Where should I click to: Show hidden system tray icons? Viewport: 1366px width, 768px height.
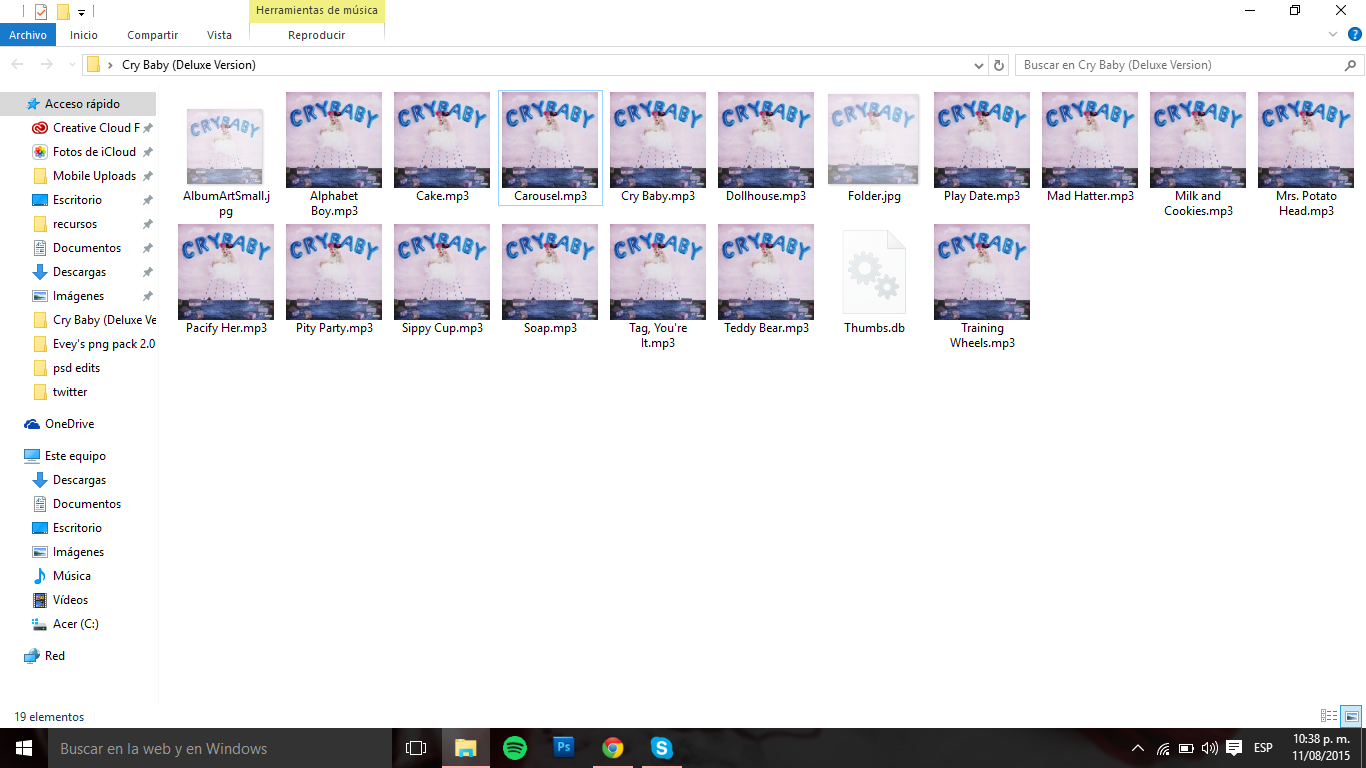pyautogui.click(x=1138, y=748)
